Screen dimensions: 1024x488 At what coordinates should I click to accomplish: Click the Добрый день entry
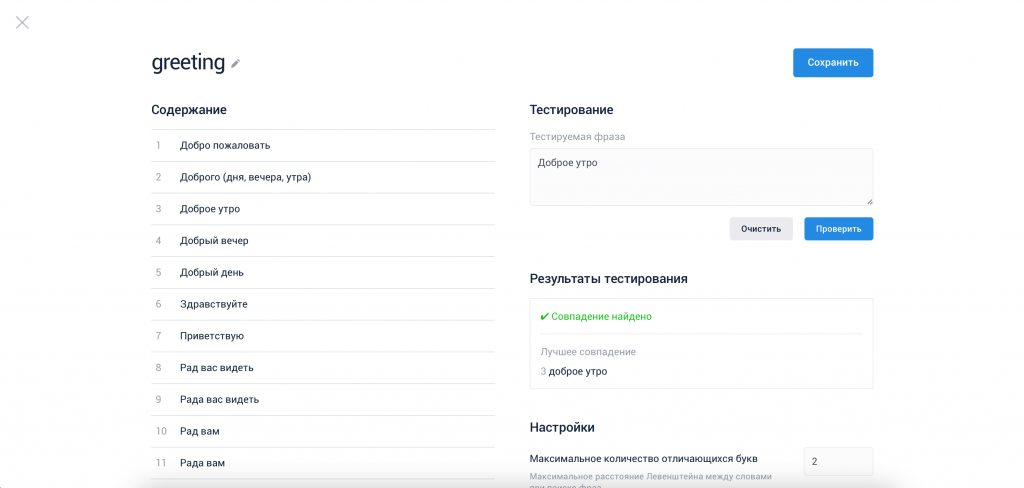(212, 272)
